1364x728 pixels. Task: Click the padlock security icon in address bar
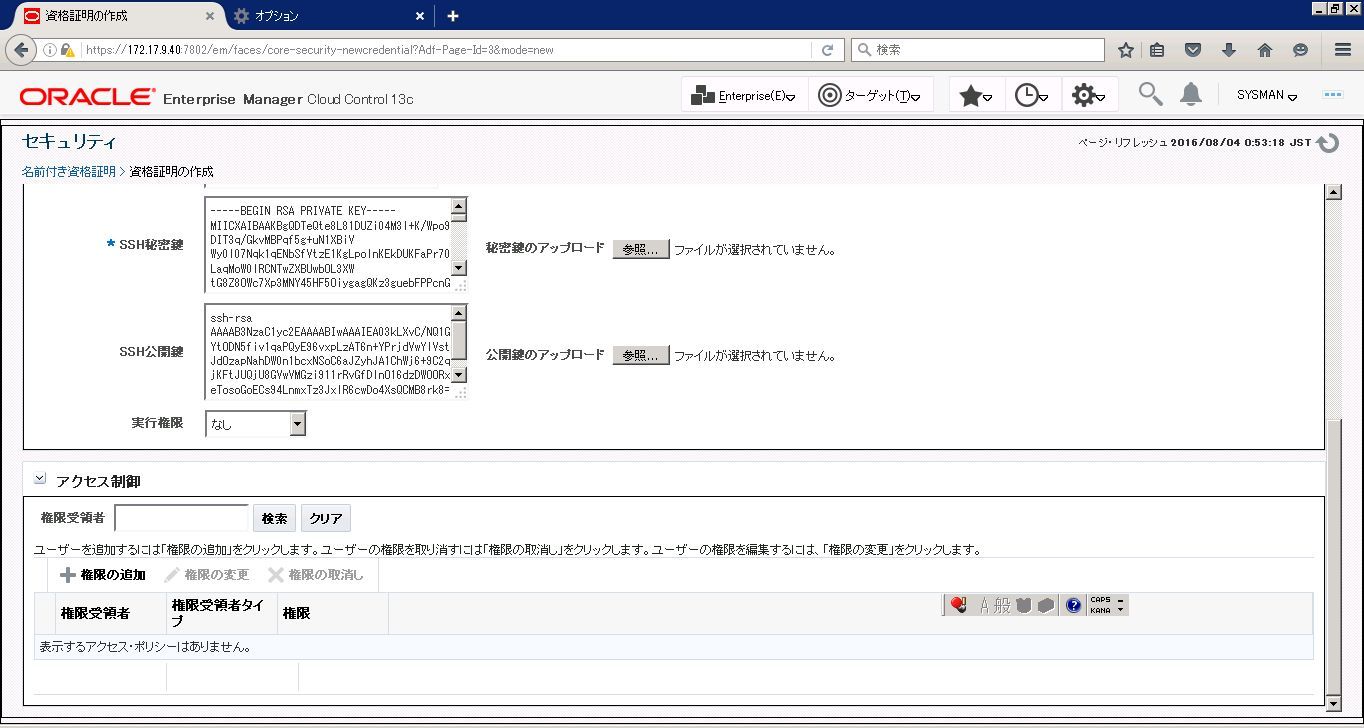(67, 49)
